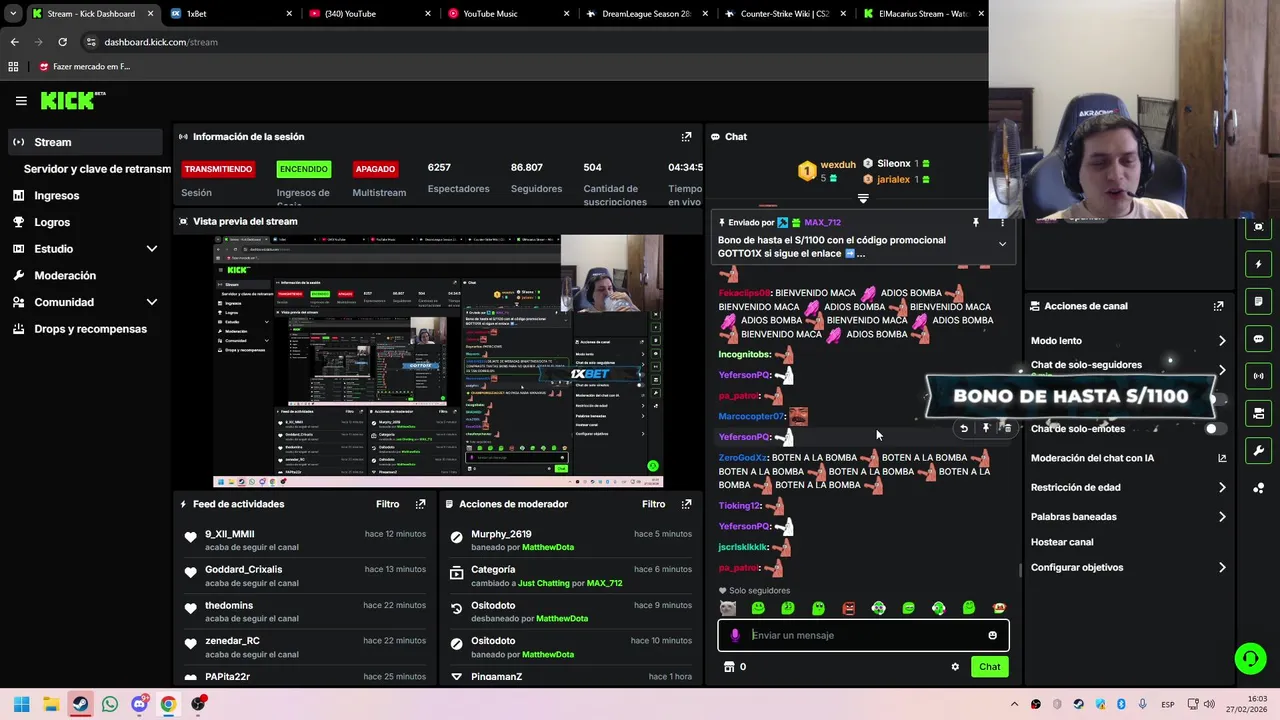Expand the Estudio sidebar section
This screenshot has width=1280, height=720.
point(152,249)
